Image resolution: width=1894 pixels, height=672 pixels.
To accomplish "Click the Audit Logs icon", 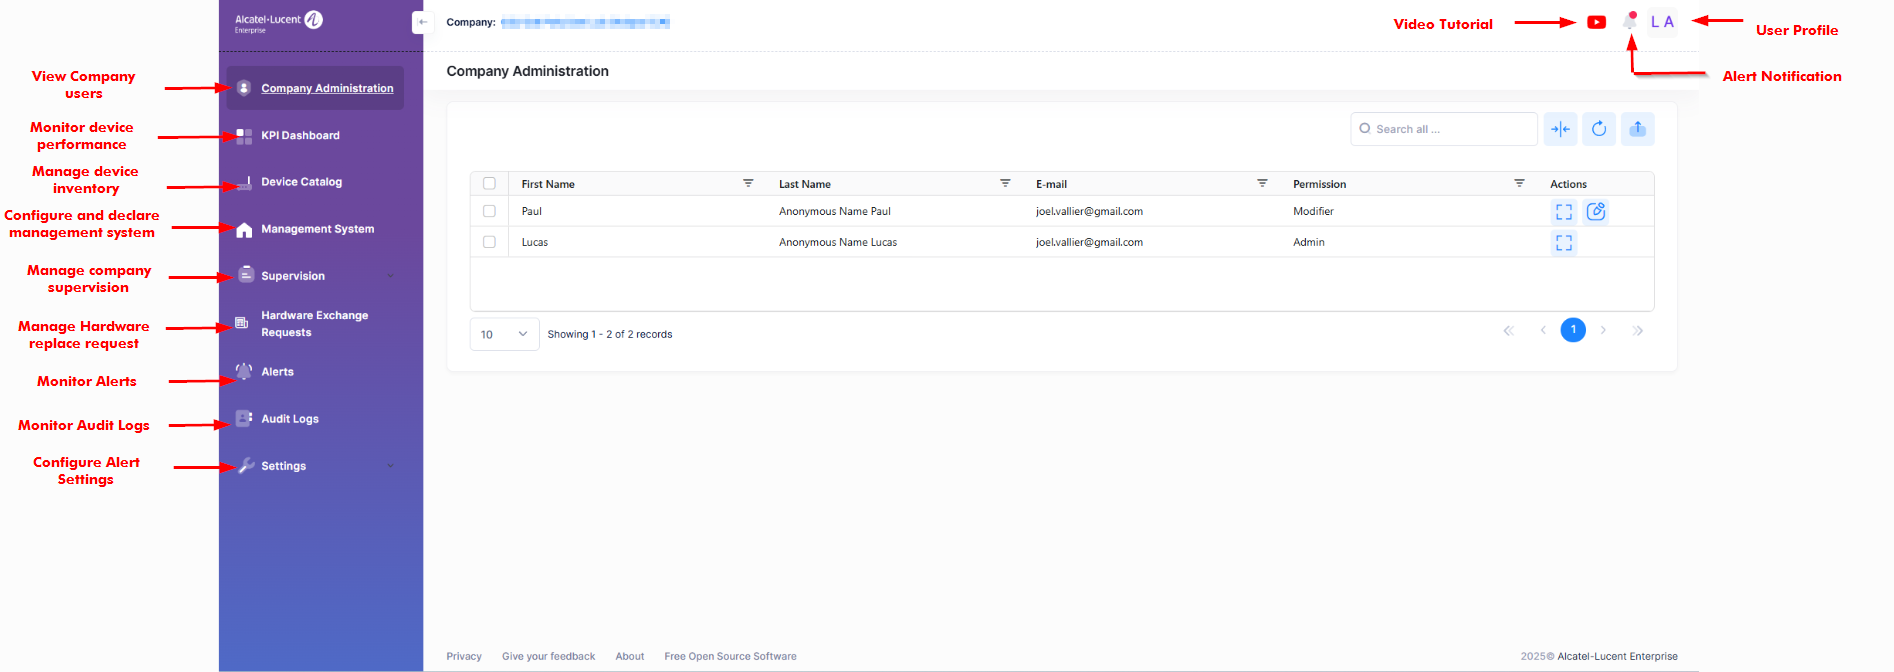I will [x=244, y=418].
